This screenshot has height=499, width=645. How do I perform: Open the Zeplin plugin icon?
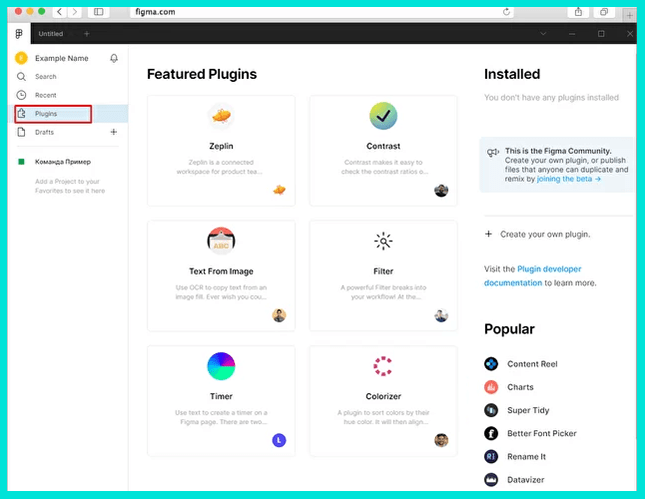tap(221, 116)
